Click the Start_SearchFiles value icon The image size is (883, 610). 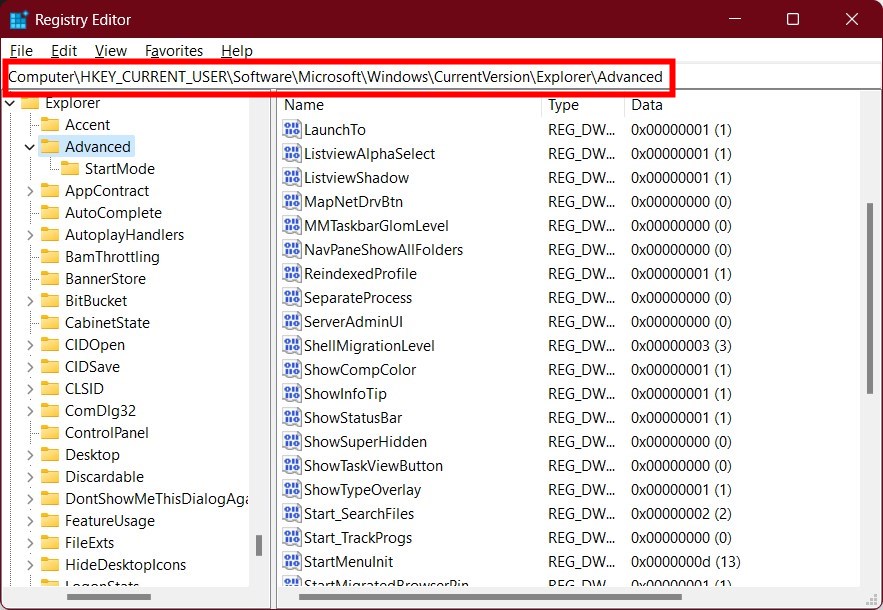point(292,513)
